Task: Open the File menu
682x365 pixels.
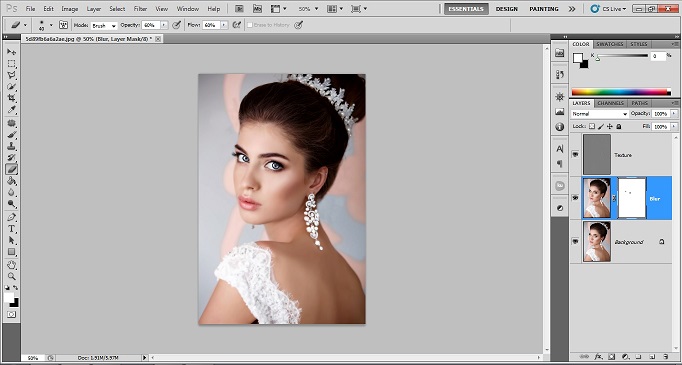Action: tap(30, 9)
